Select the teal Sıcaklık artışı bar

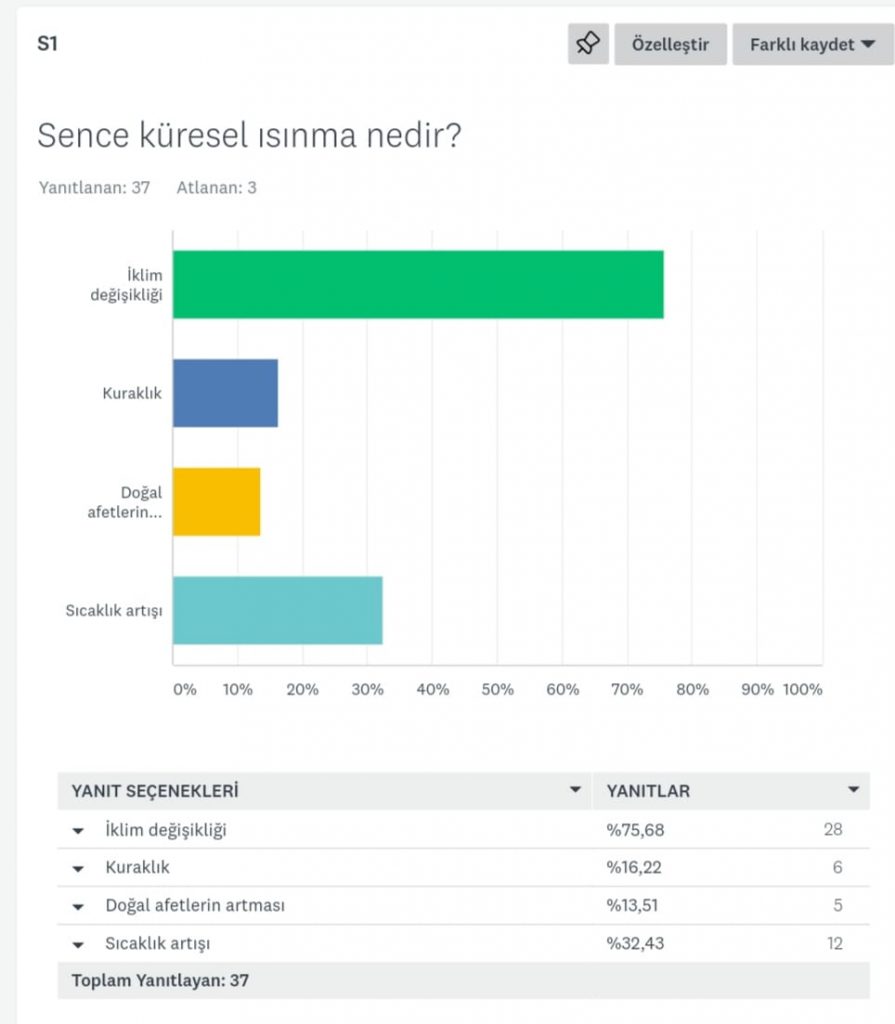coord(280,610)
